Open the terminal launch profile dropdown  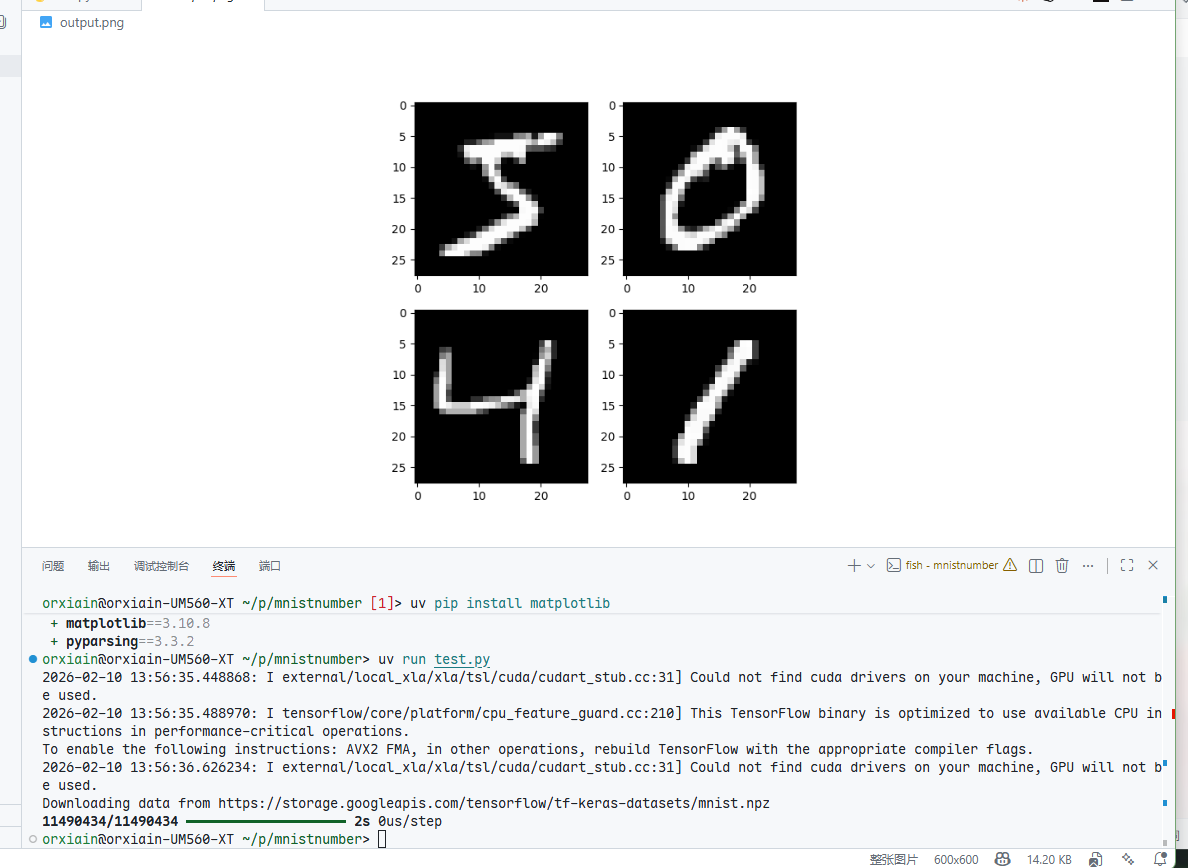tap(871, 565)
